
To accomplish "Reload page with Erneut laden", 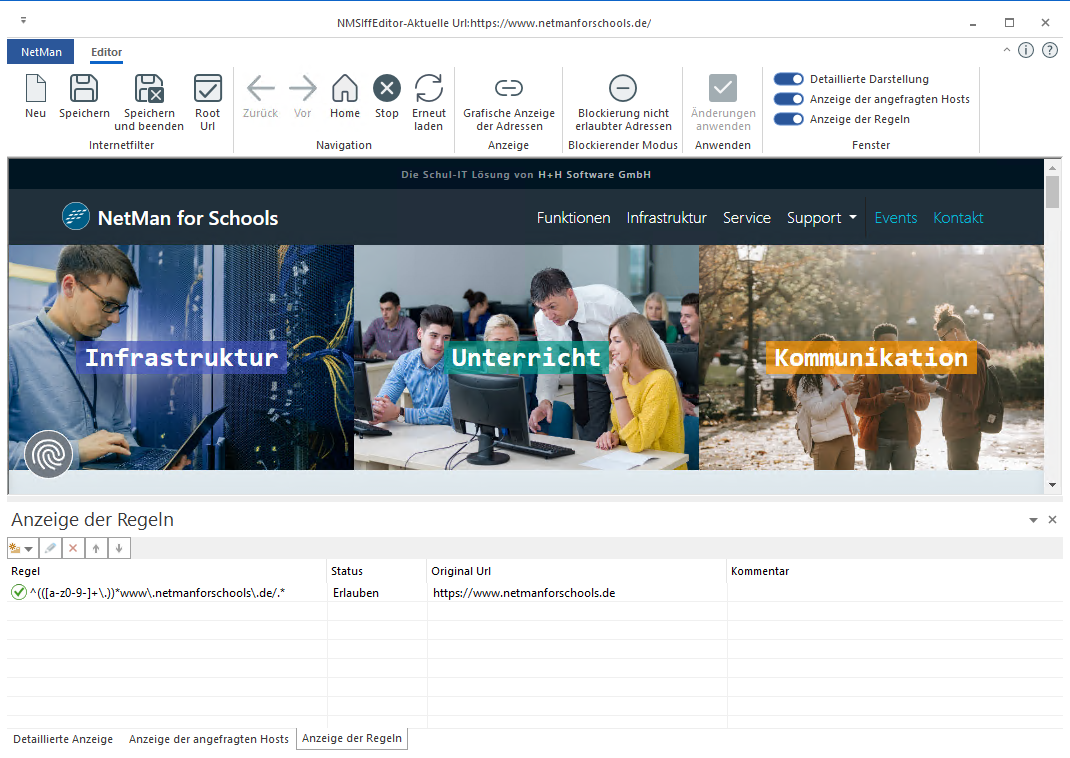I will (x=428, y=89).
